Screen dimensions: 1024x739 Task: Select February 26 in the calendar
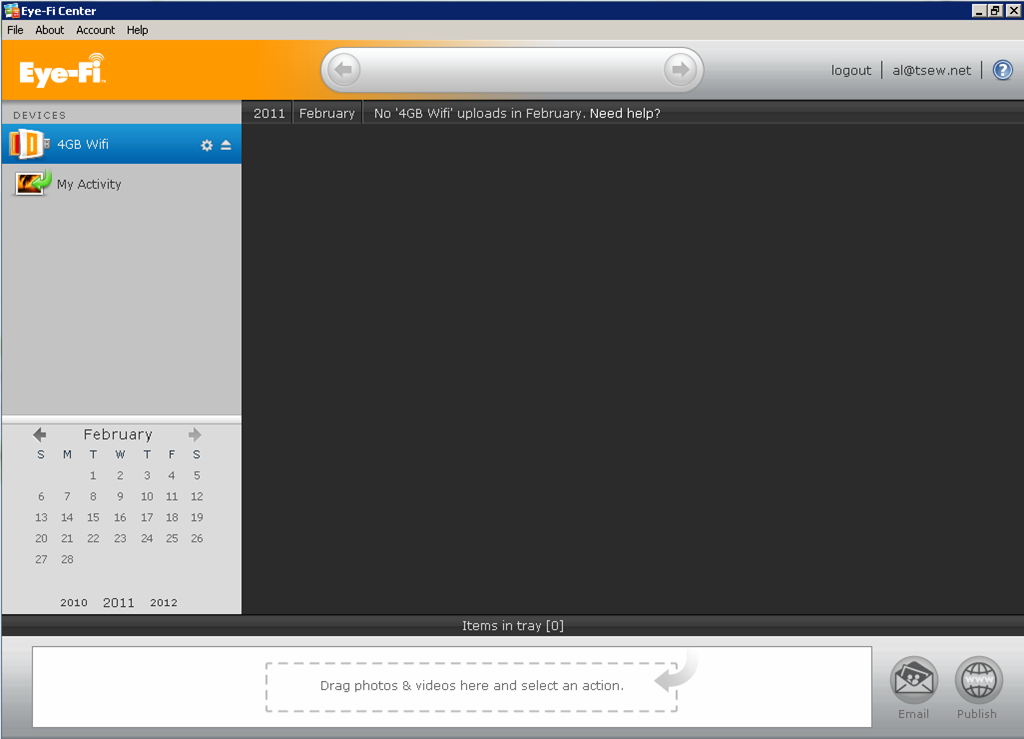coord(197,538)
